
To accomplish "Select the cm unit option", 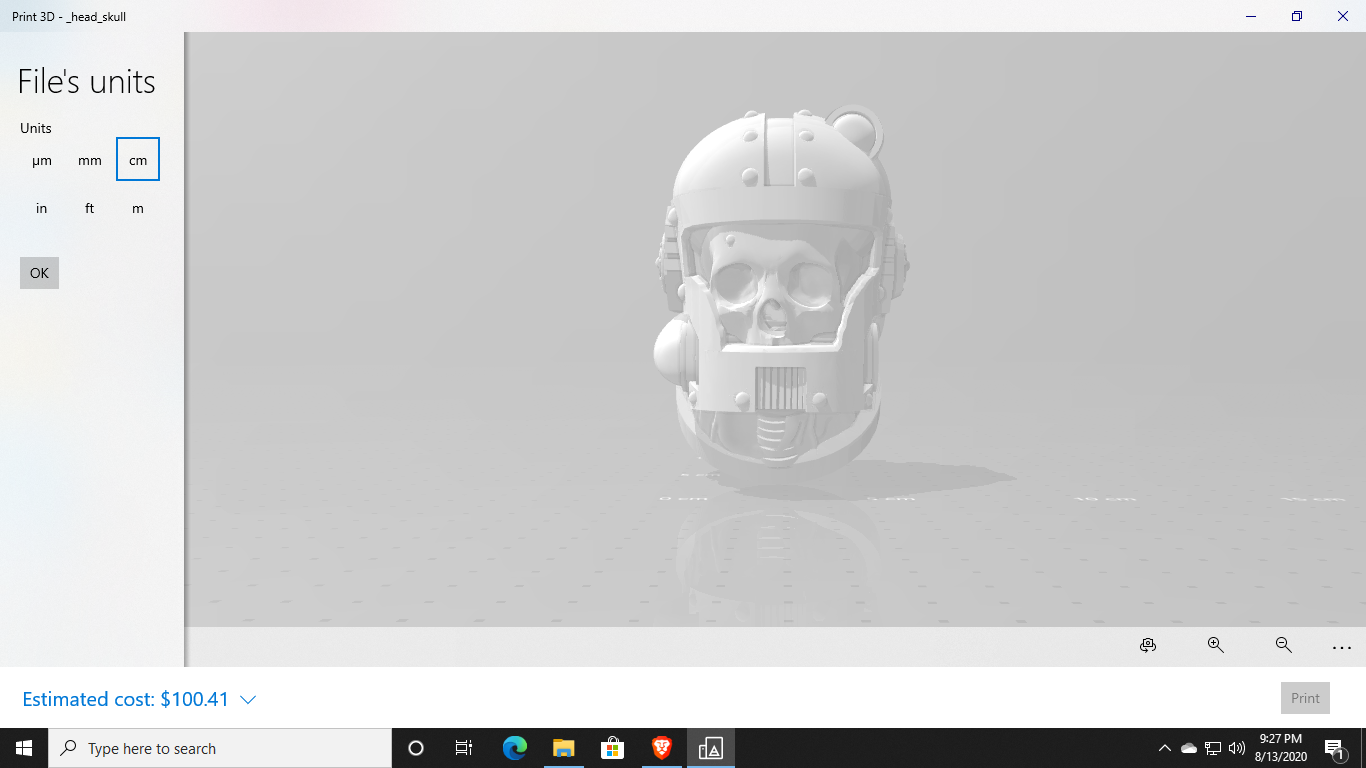I will (x=138, y=160).
